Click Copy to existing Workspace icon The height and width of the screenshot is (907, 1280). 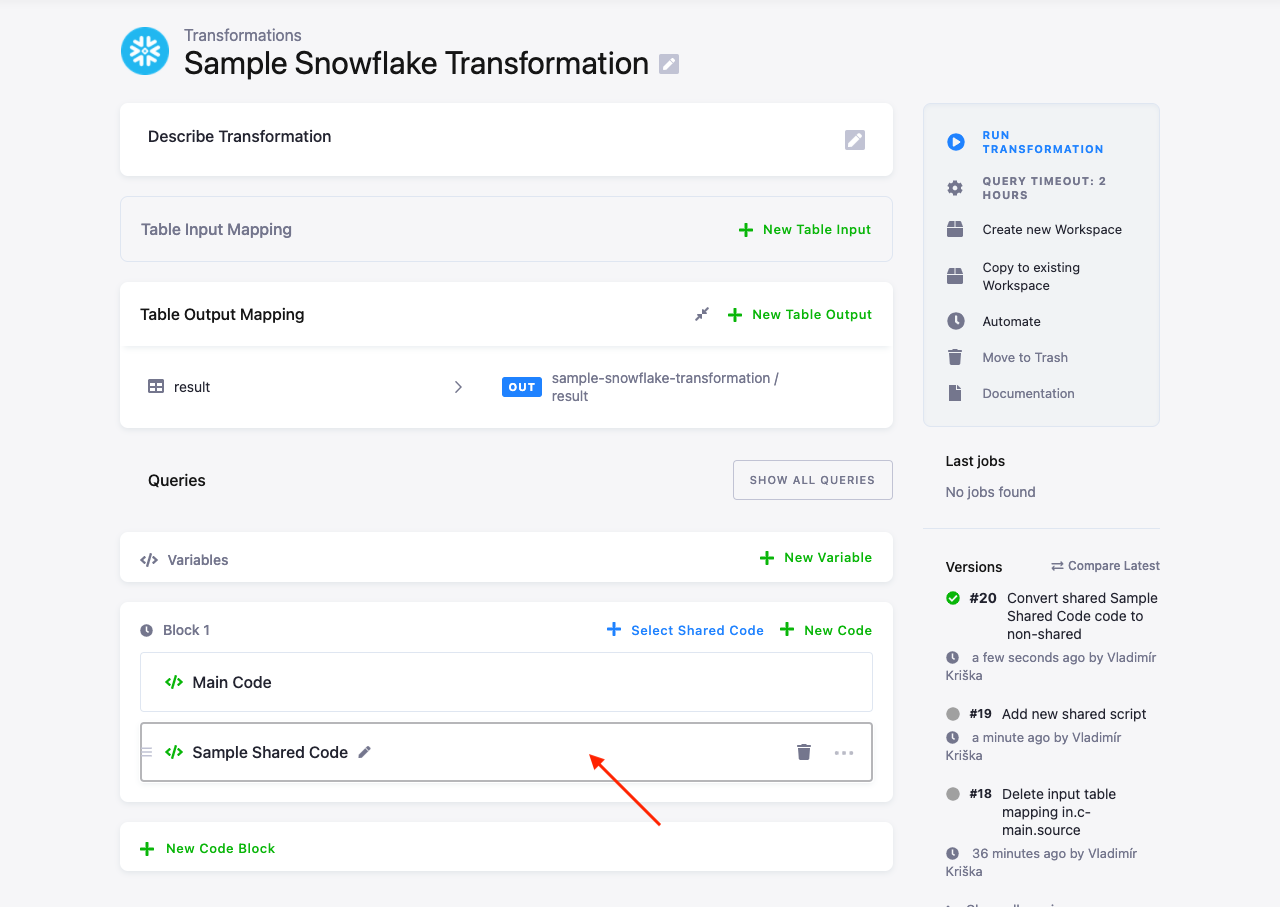(x=956, y=276)
